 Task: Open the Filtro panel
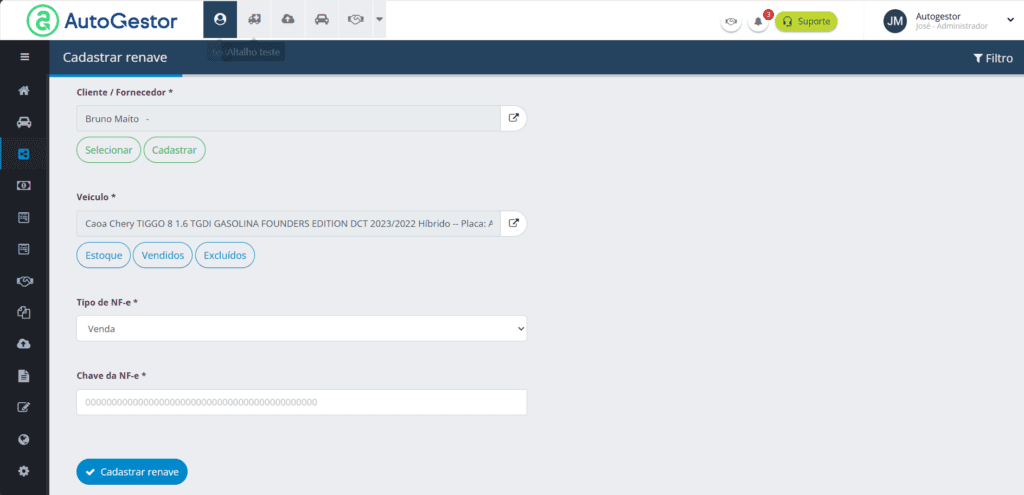point(992,58)
